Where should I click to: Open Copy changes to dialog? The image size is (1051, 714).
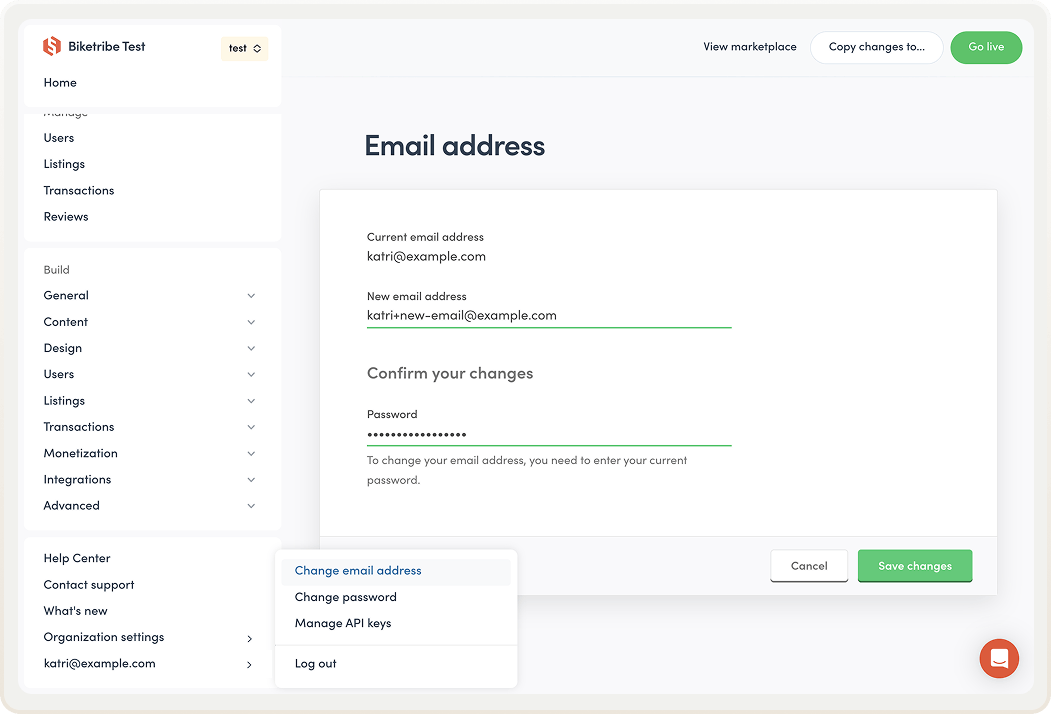point(876,47)
